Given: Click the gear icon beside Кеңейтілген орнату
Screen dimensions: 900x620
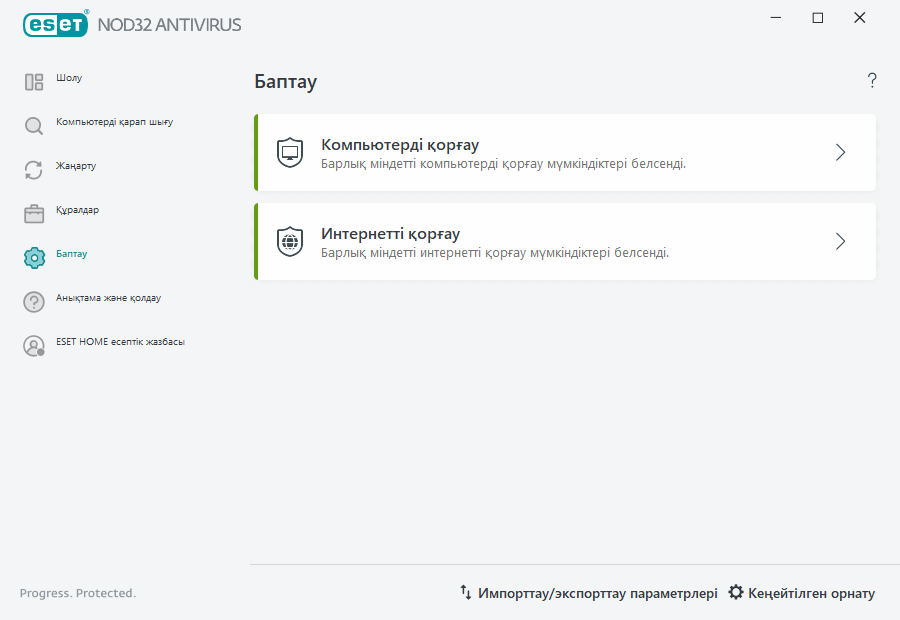Looking at the screenshot, I should point(737,592).
